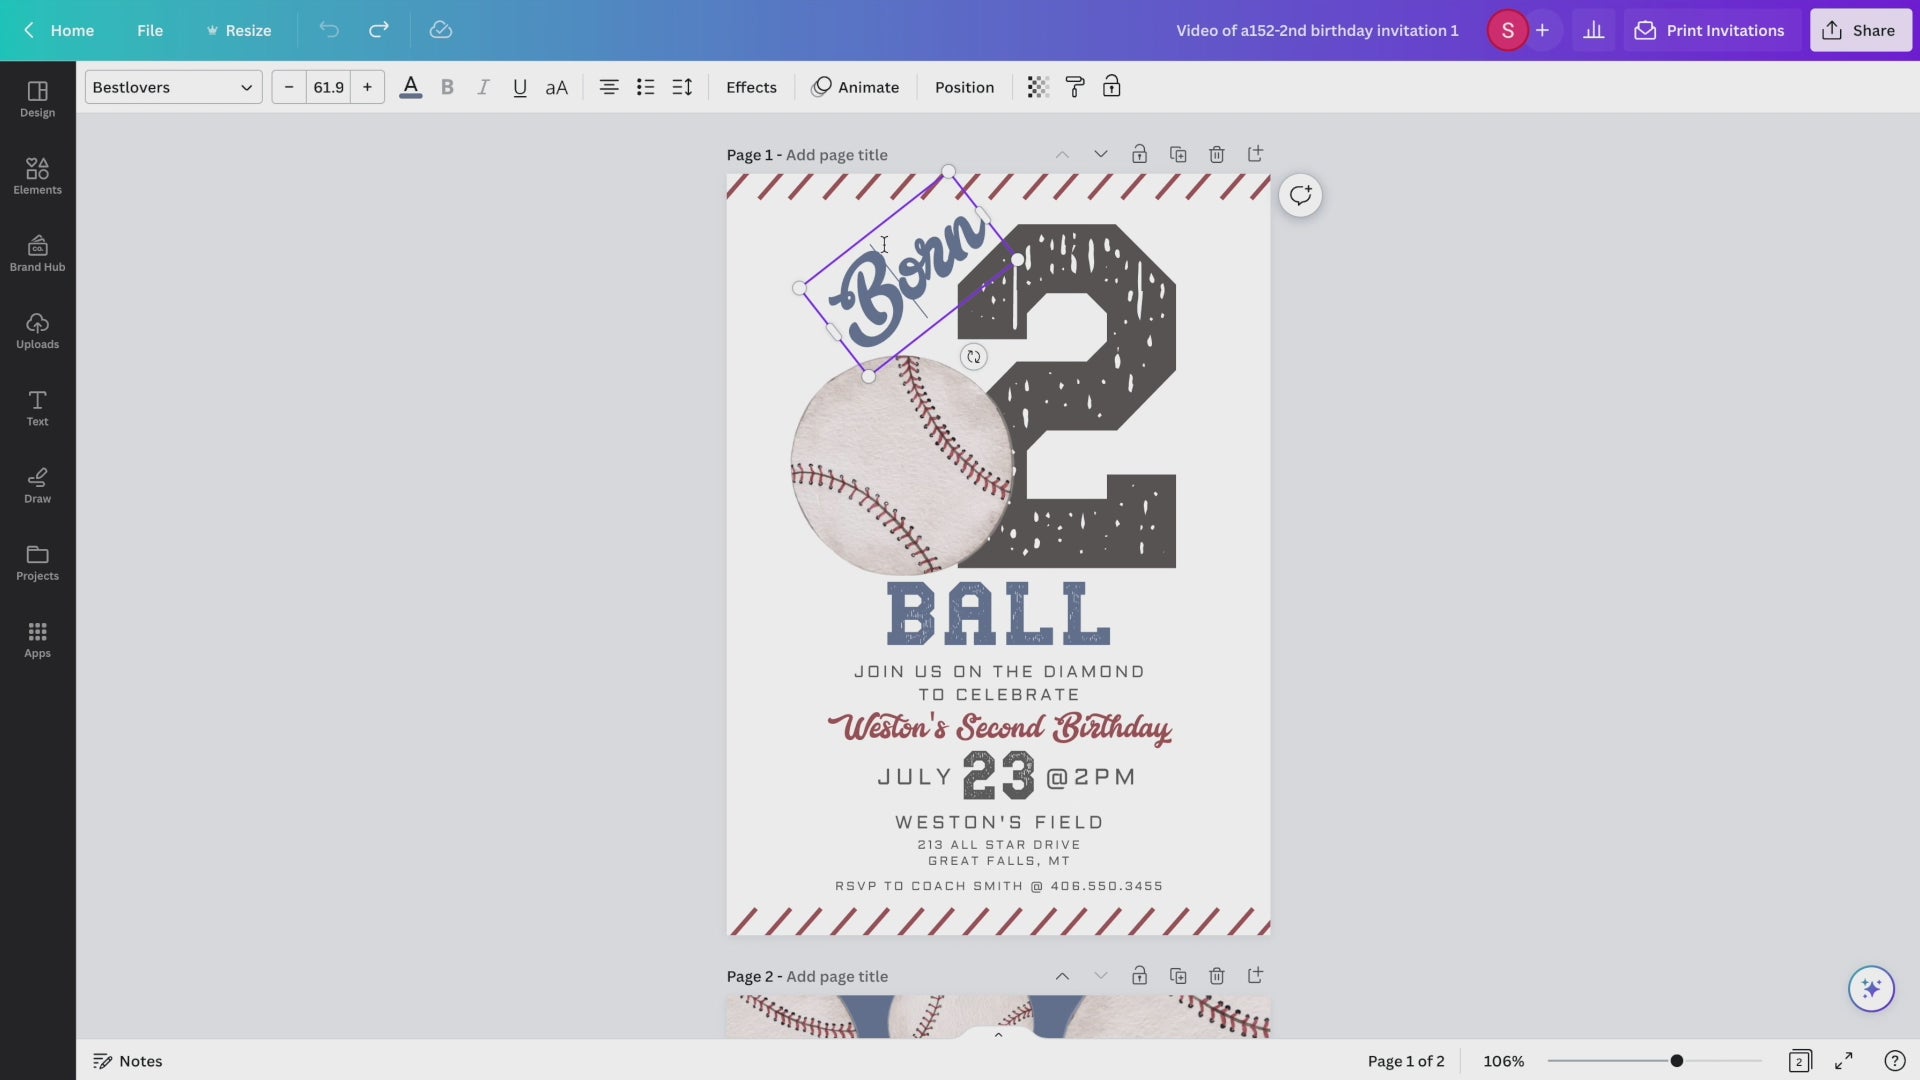The image size is (1920, 1080).
Task: Duplicate Page 1 using the duplicate icon
Action: click(1178, 154)
